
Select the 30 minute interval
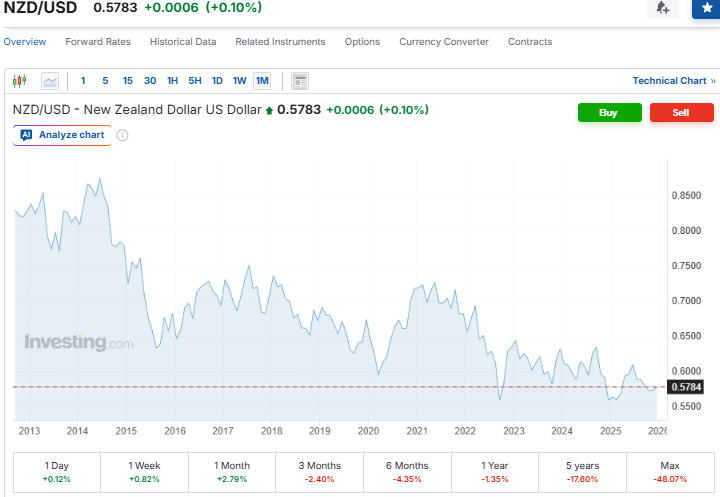pyautogui.click(x=150, y=81)
